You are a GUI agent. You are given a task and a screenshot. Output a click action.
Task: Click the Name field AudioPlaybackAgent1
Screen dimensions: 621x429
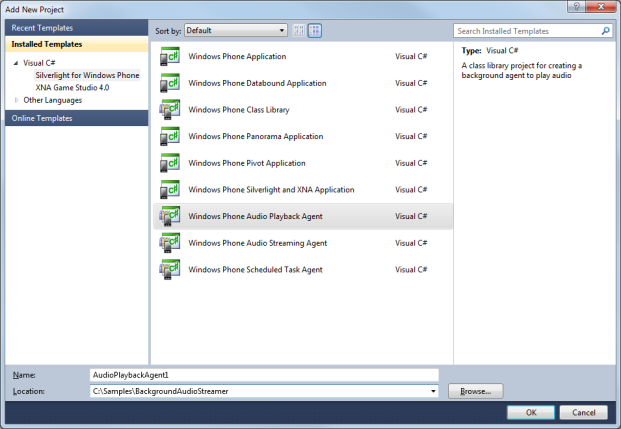click(264, 375)
